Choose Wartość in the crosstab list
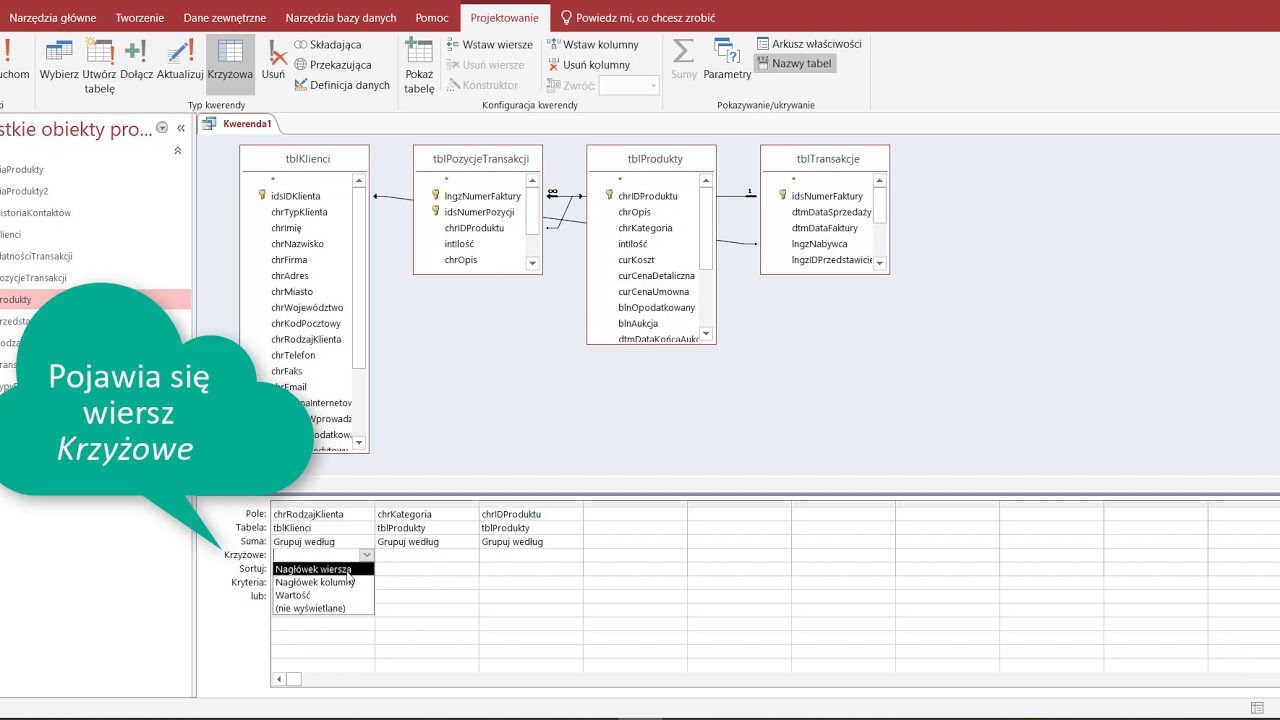This screenshot has width=1280, height=720. [x=323, y=595]
